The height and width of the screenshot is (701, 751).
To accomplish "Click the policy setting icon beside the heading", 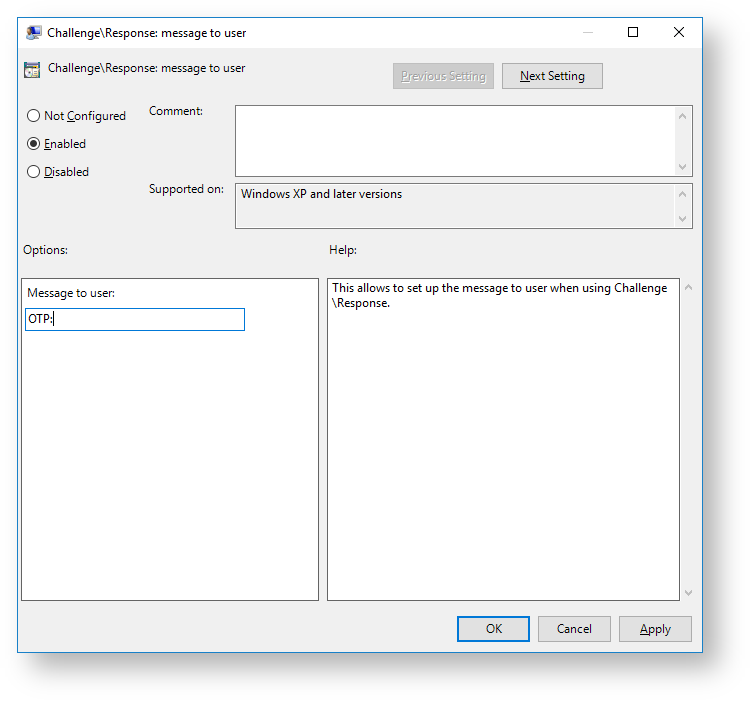I will point(32,70).
